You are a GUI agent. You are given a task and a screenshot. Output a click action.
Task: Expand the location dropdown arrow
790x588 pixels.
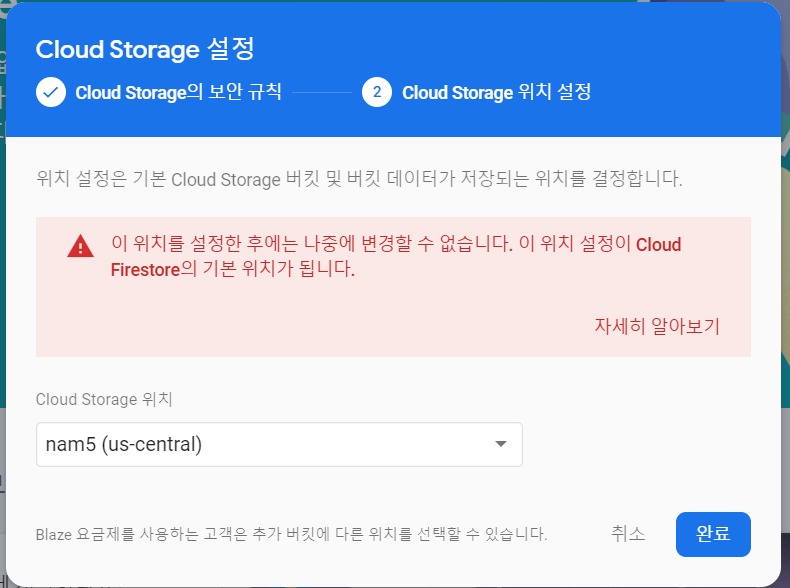[x=501, y=444]
